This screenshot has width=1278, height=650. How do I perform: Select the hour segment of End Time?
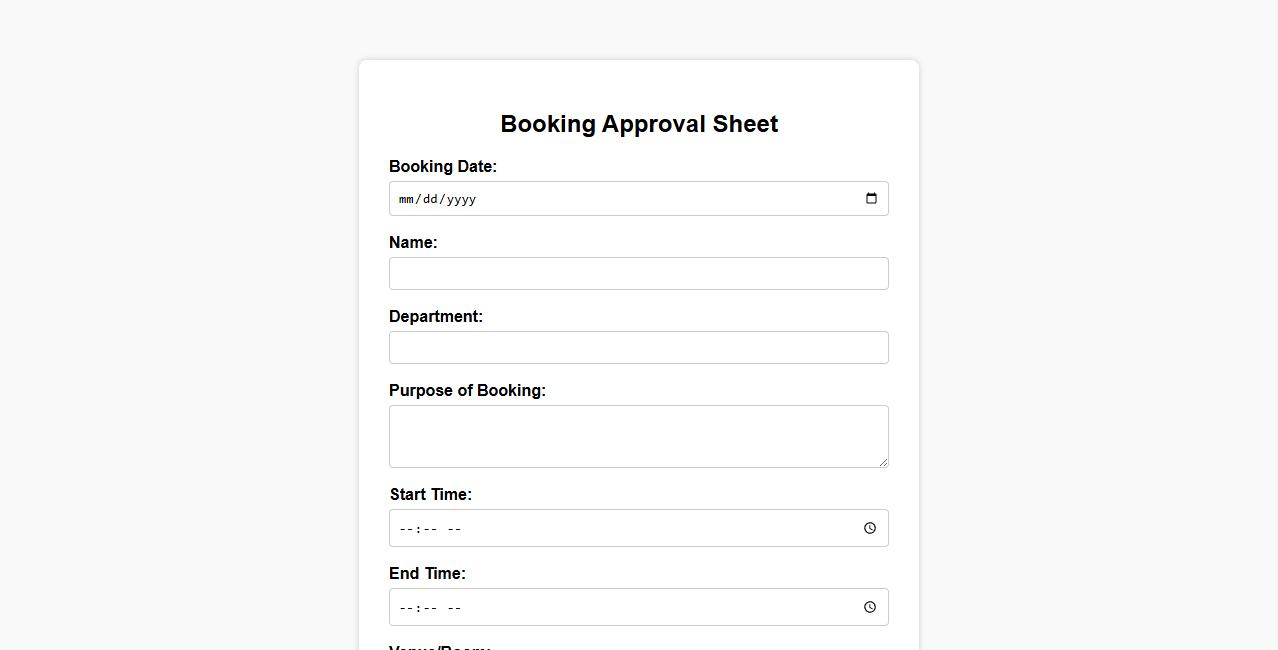405,608
